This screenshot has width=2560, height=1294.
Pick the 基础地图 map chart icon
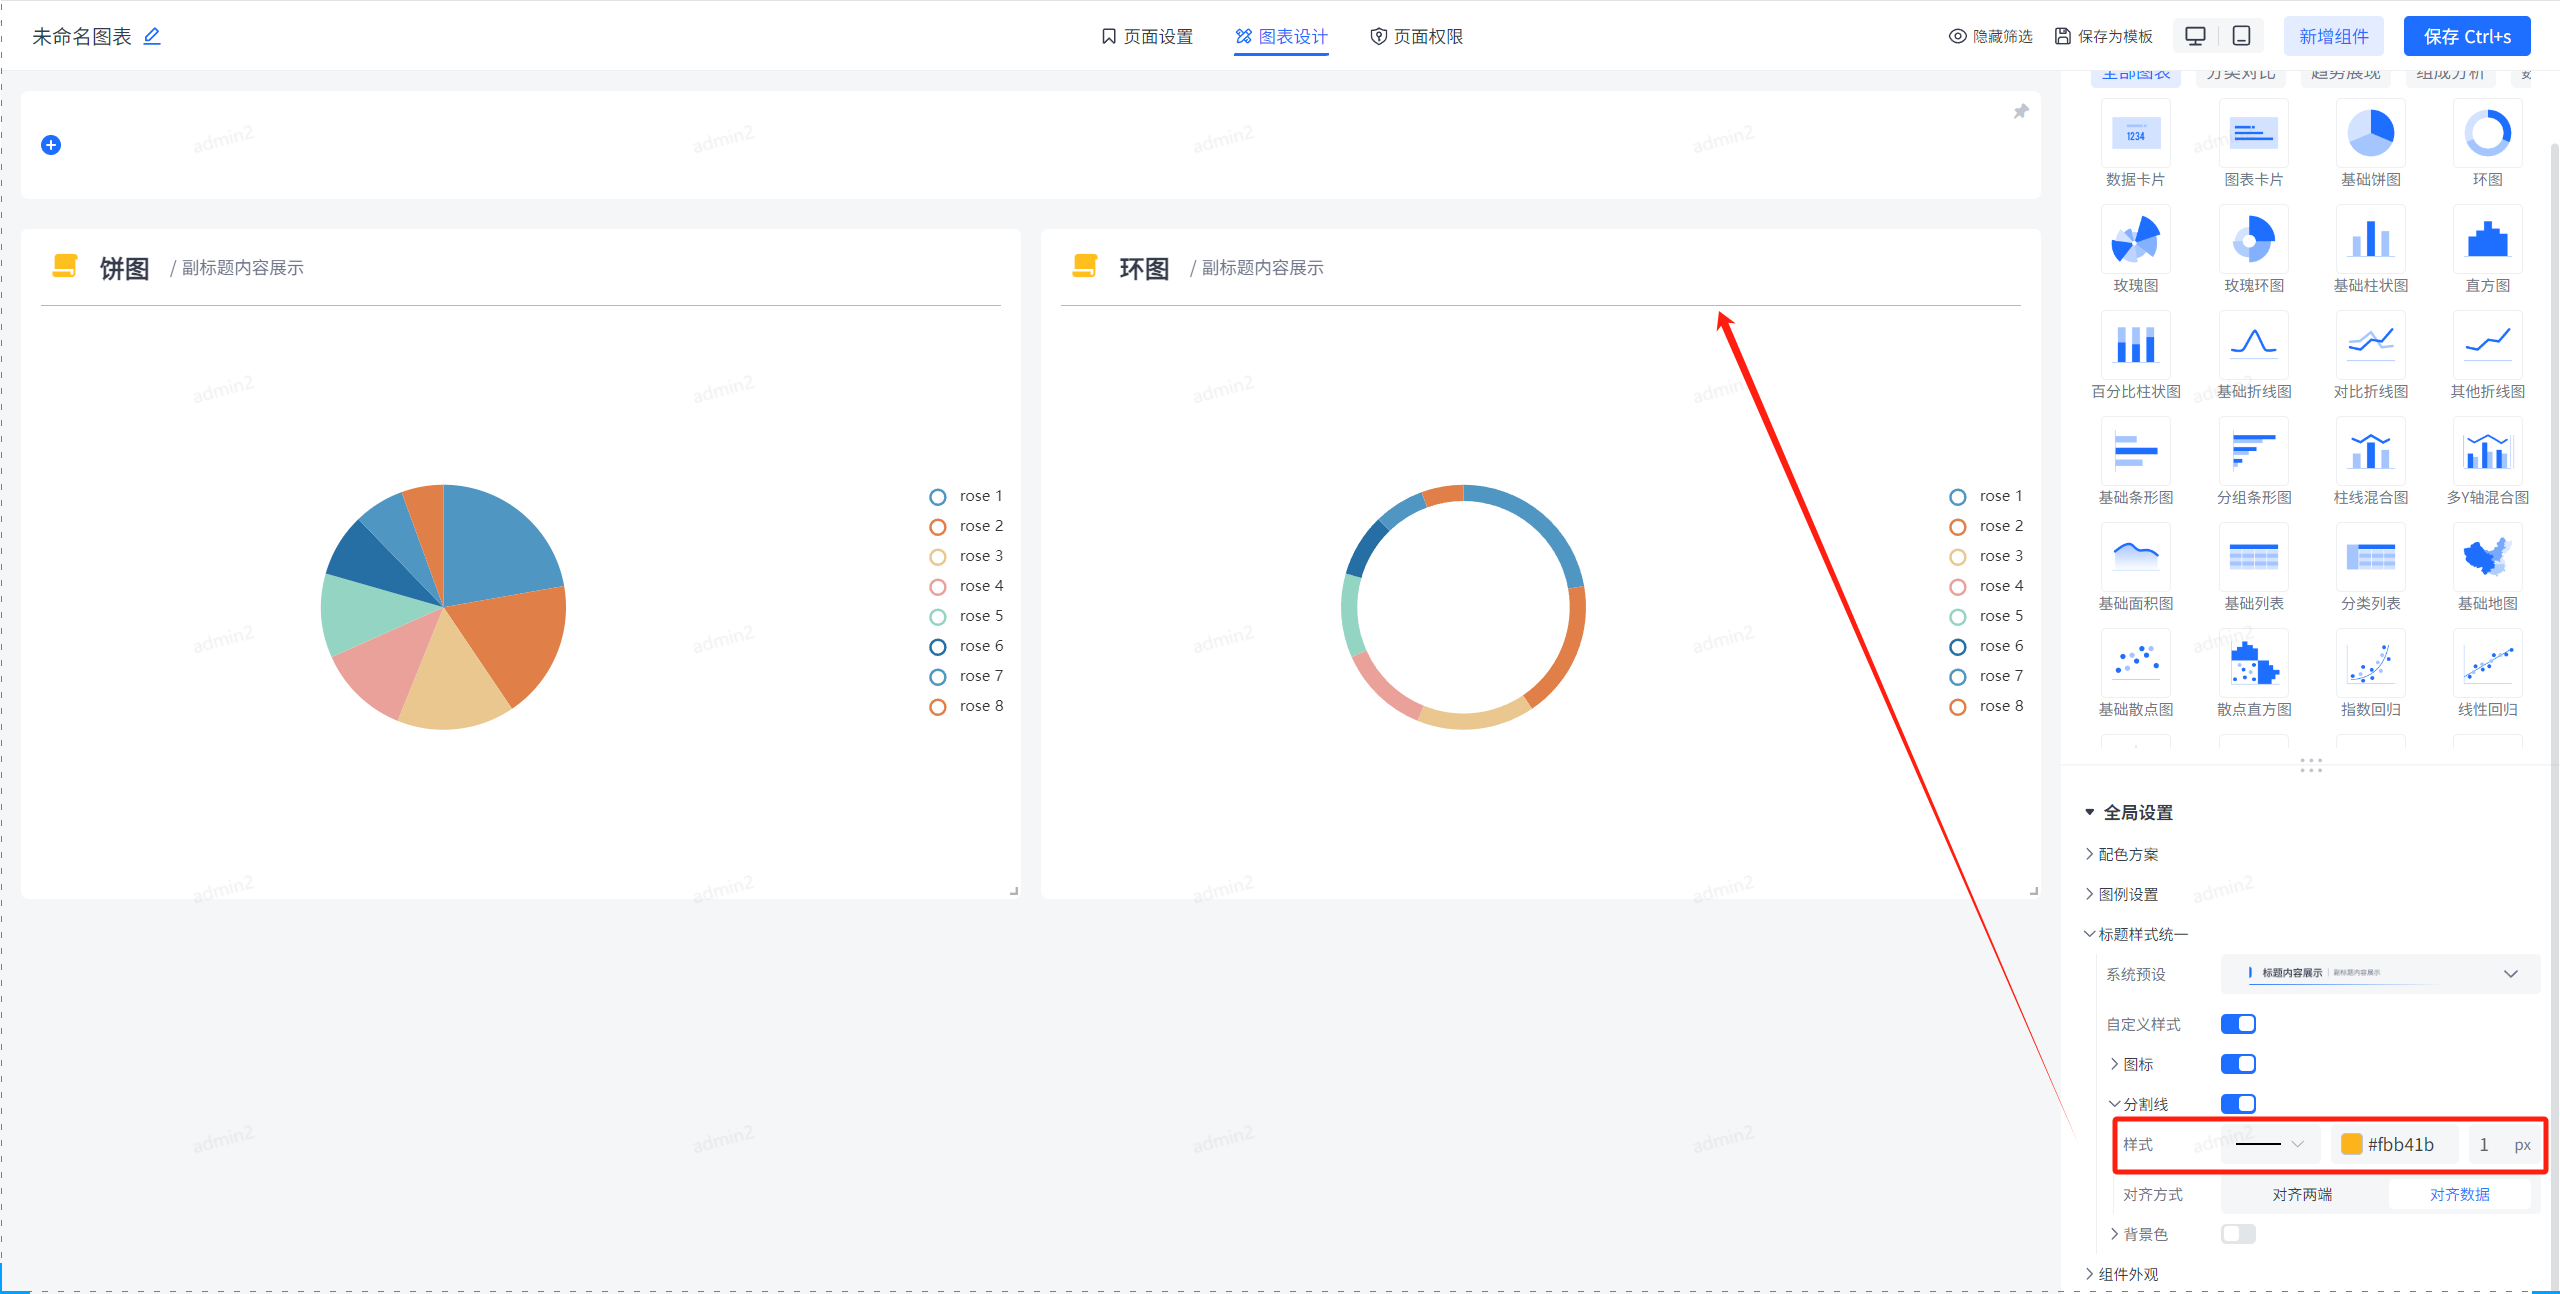coord(2487,558)
